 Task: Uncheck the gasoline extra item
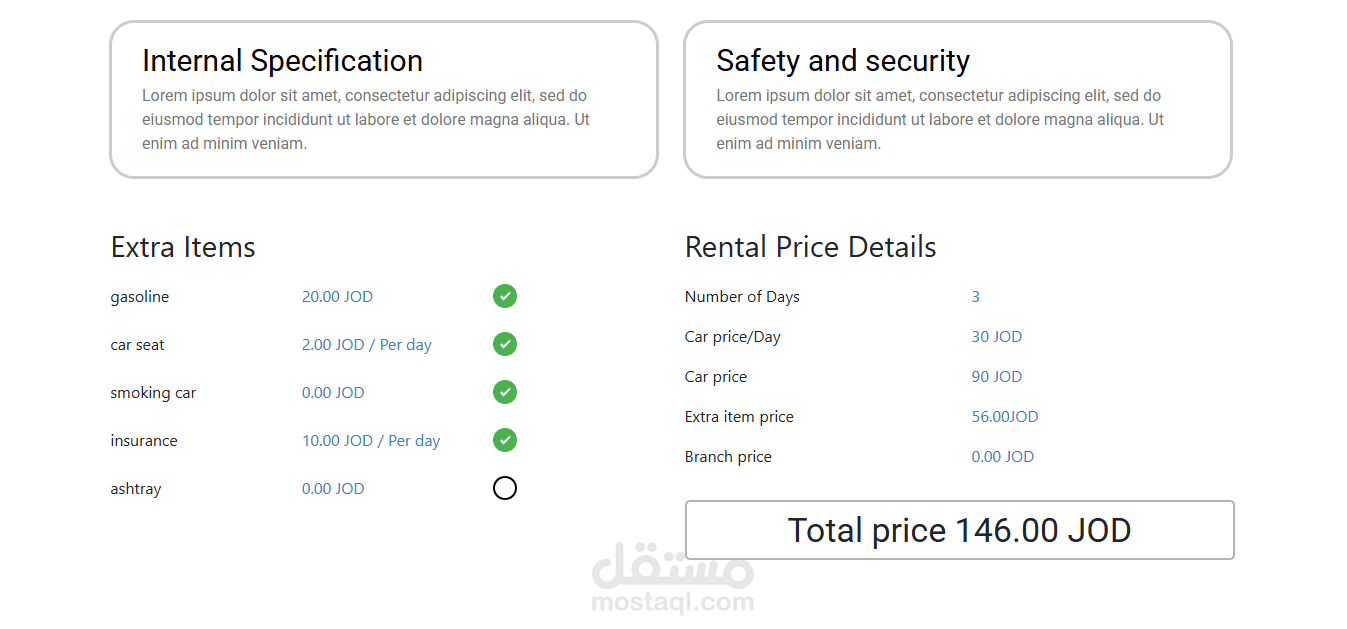pos(505,296)
